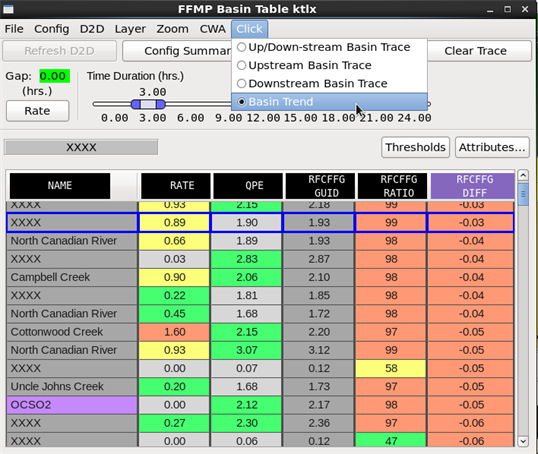Click the 1.90 QPE cell
538x454 pixels.
point(246,223)
